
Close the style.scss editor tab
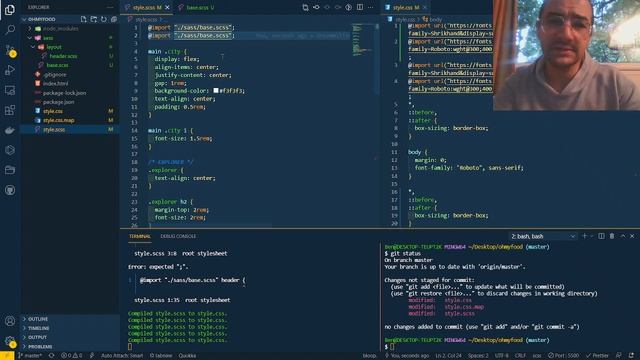click(x=167, y=7)
